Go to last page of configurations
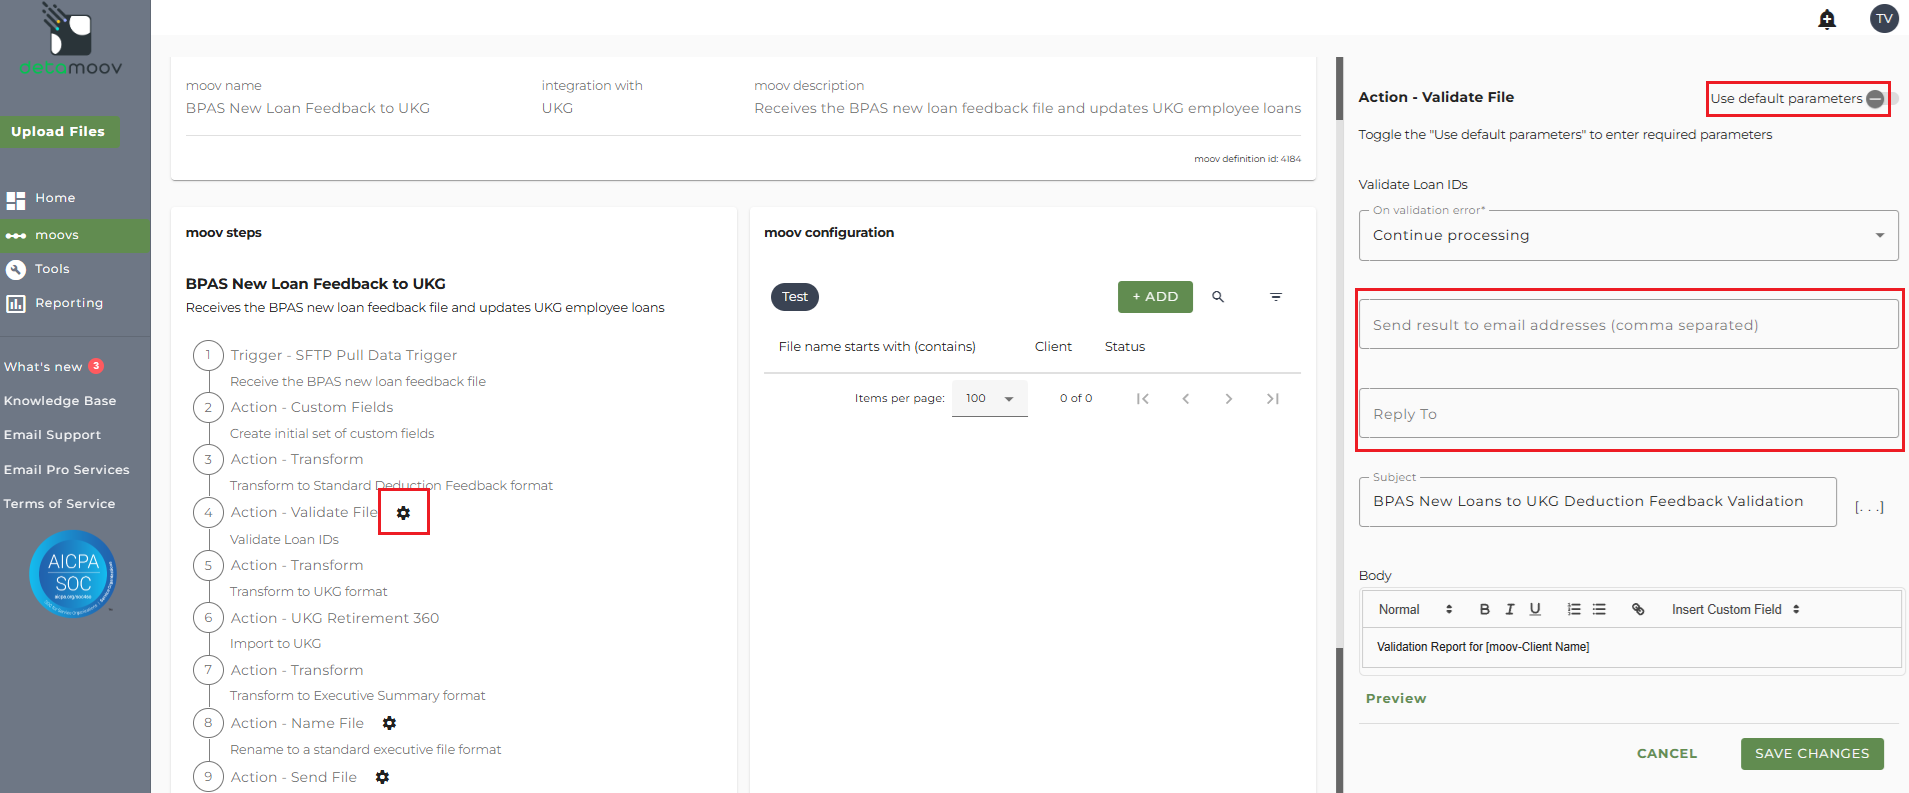Screen dimensions: 1909x793 pyautogui.click(x=1273, y=399)
